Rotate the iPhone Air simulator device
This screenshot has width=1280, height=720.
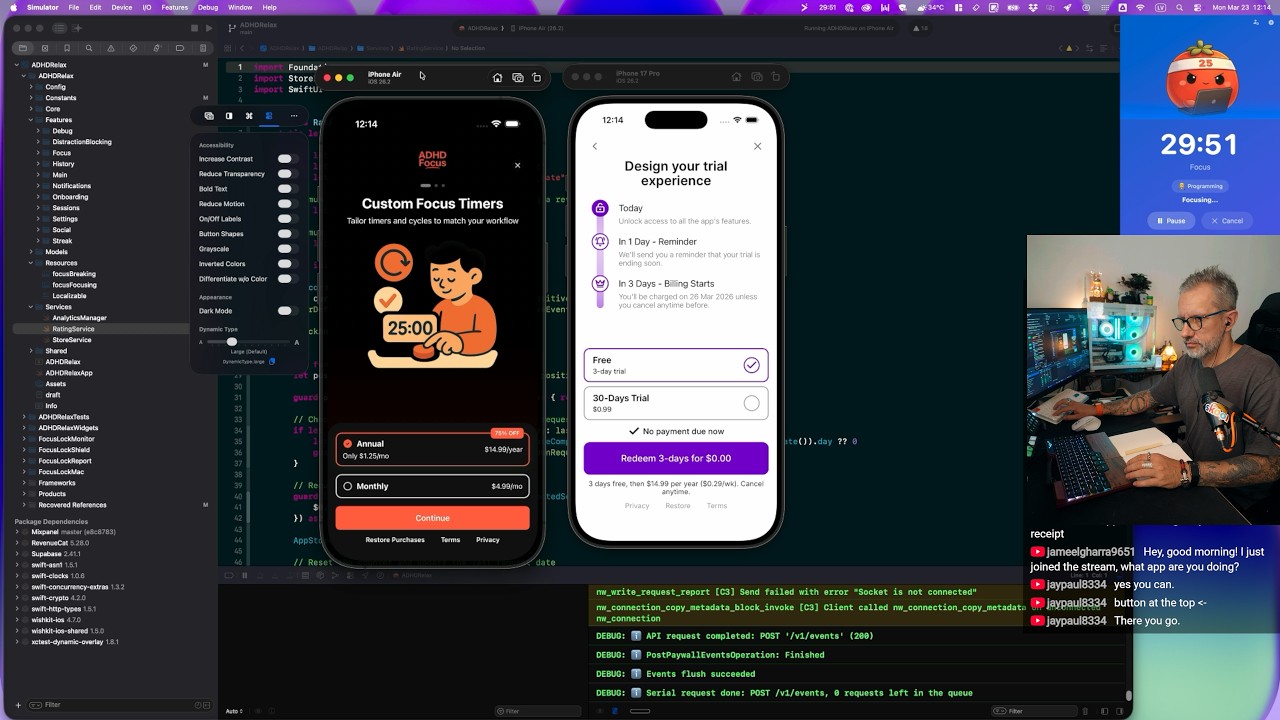pyautogui.click(x=537, y=78)
